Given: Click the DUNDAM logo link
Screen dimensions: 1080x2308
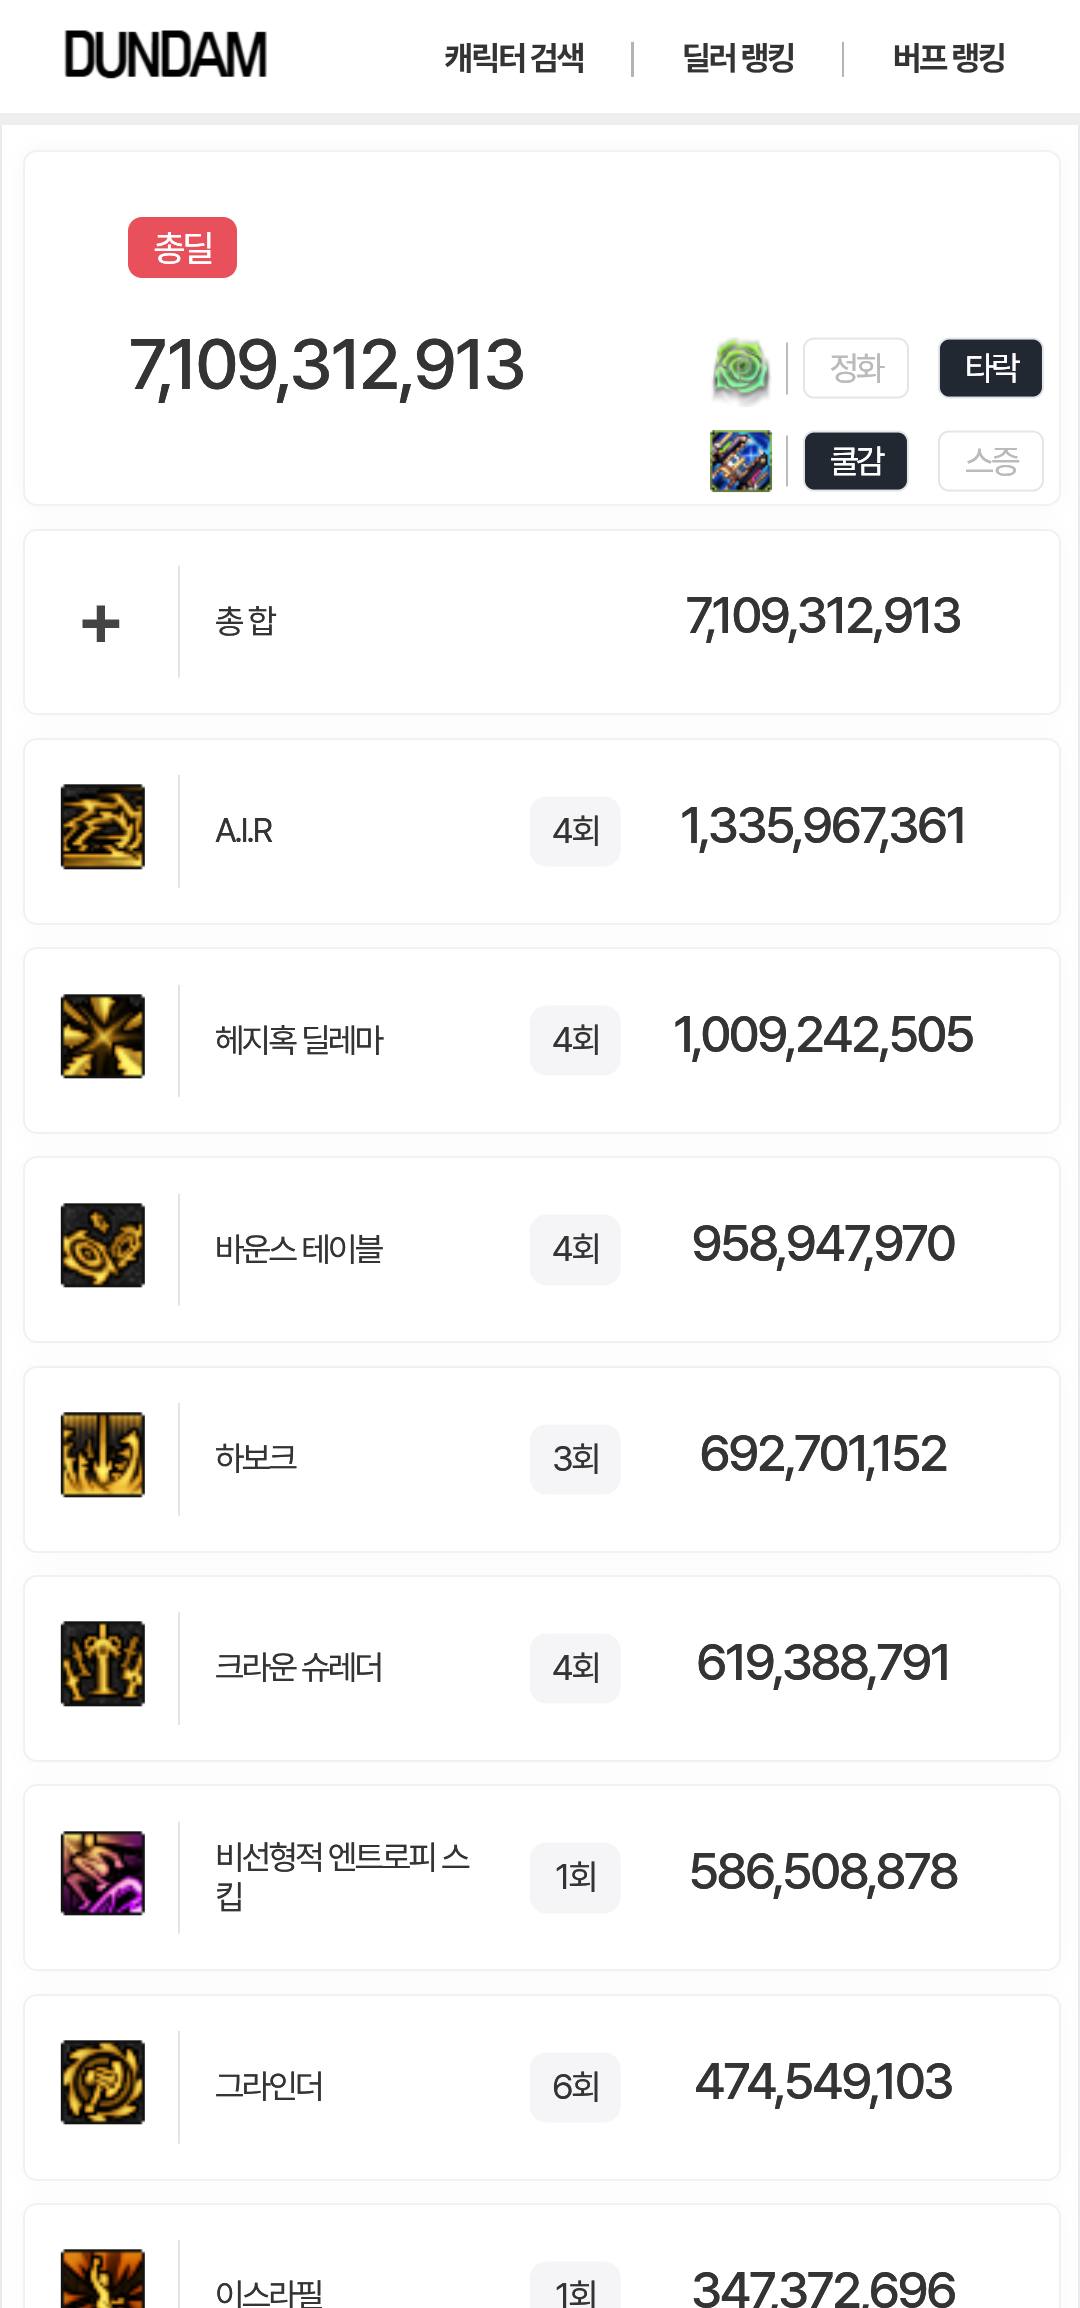Looking at the screenshot, I should pos(166,55).
